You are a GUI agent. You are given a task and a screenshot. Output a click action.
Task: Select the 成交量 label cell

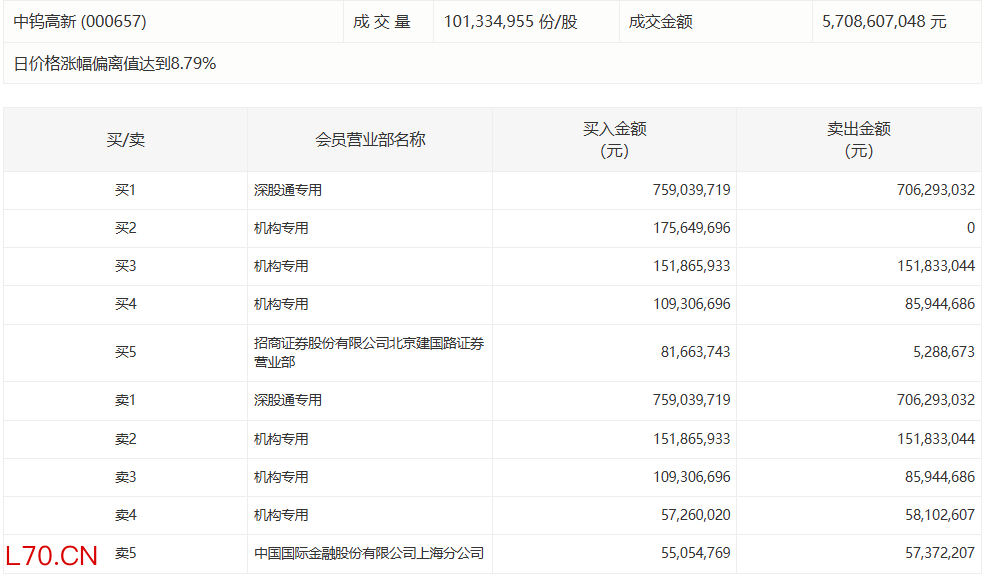click(x=381, y=21)
